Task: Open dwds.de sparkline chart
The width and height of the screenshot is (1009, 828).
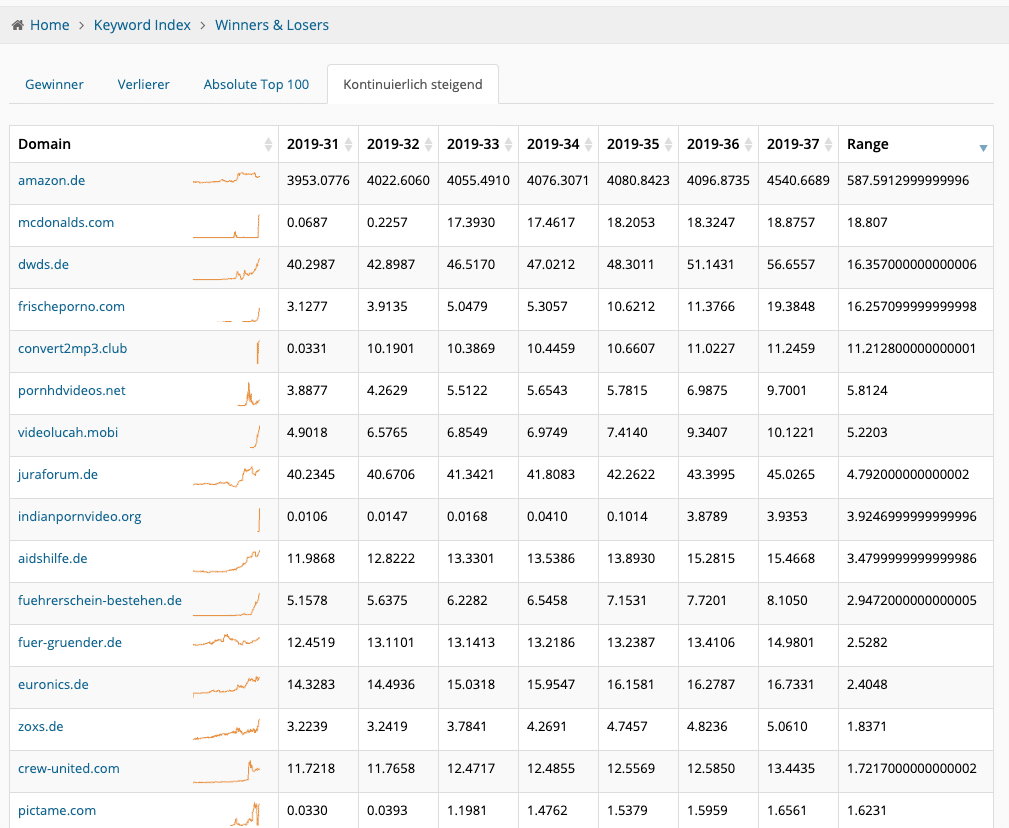Action: pos(227,270)
